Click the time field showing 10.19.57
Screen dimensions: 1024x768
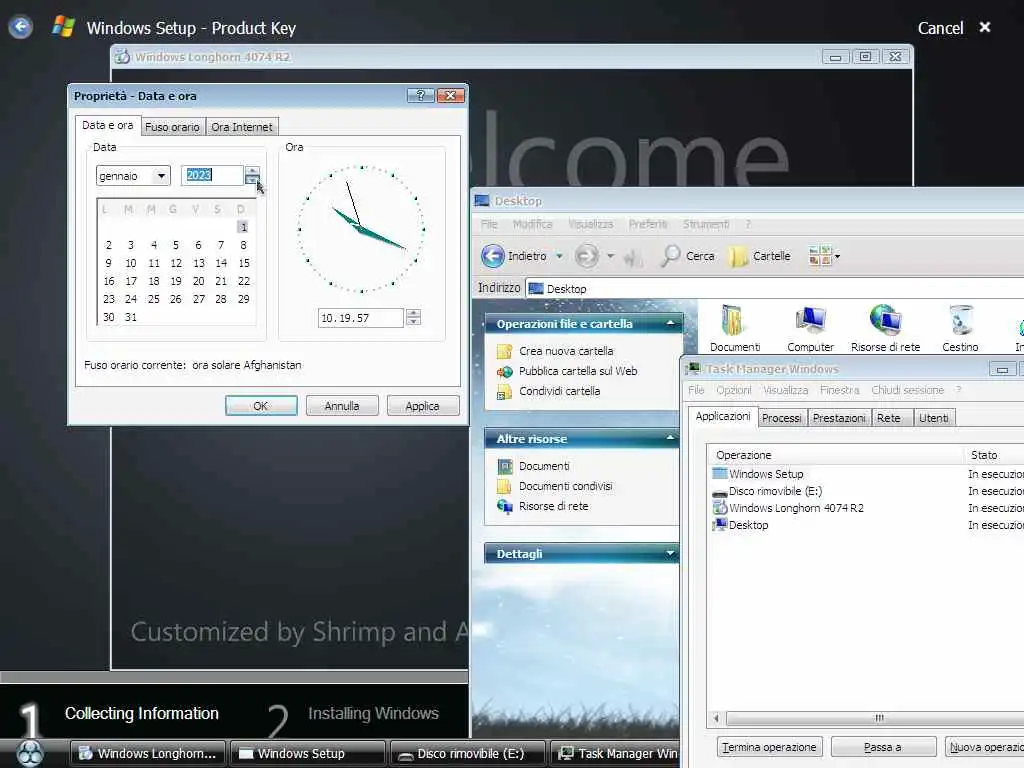pyautogui.click(x=361, y=318)
